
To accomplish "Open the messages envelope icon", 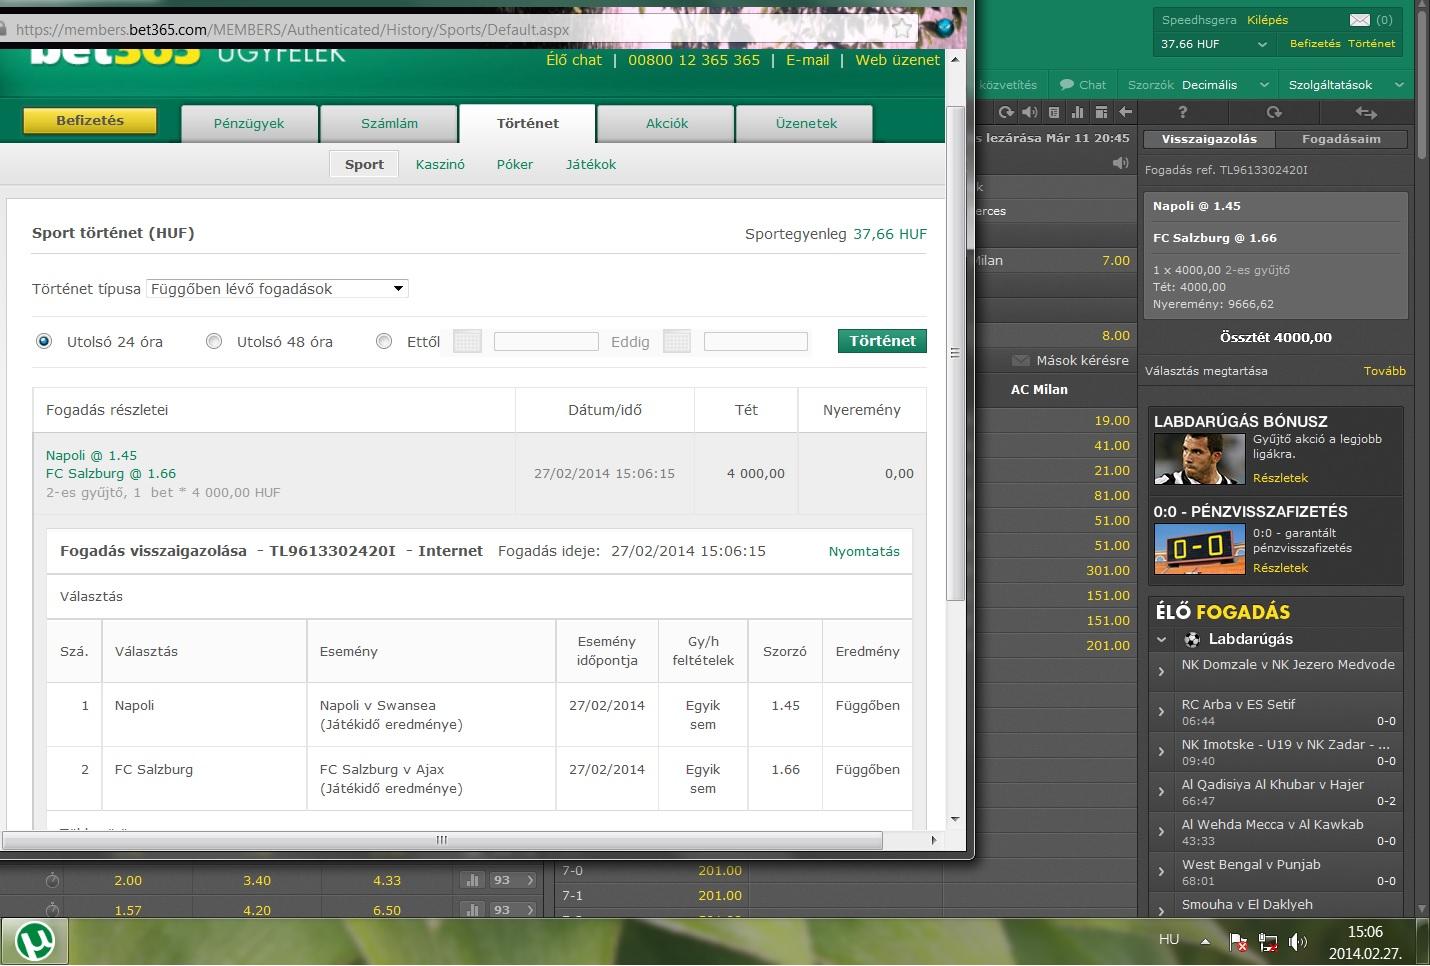I will (1359, 20).
